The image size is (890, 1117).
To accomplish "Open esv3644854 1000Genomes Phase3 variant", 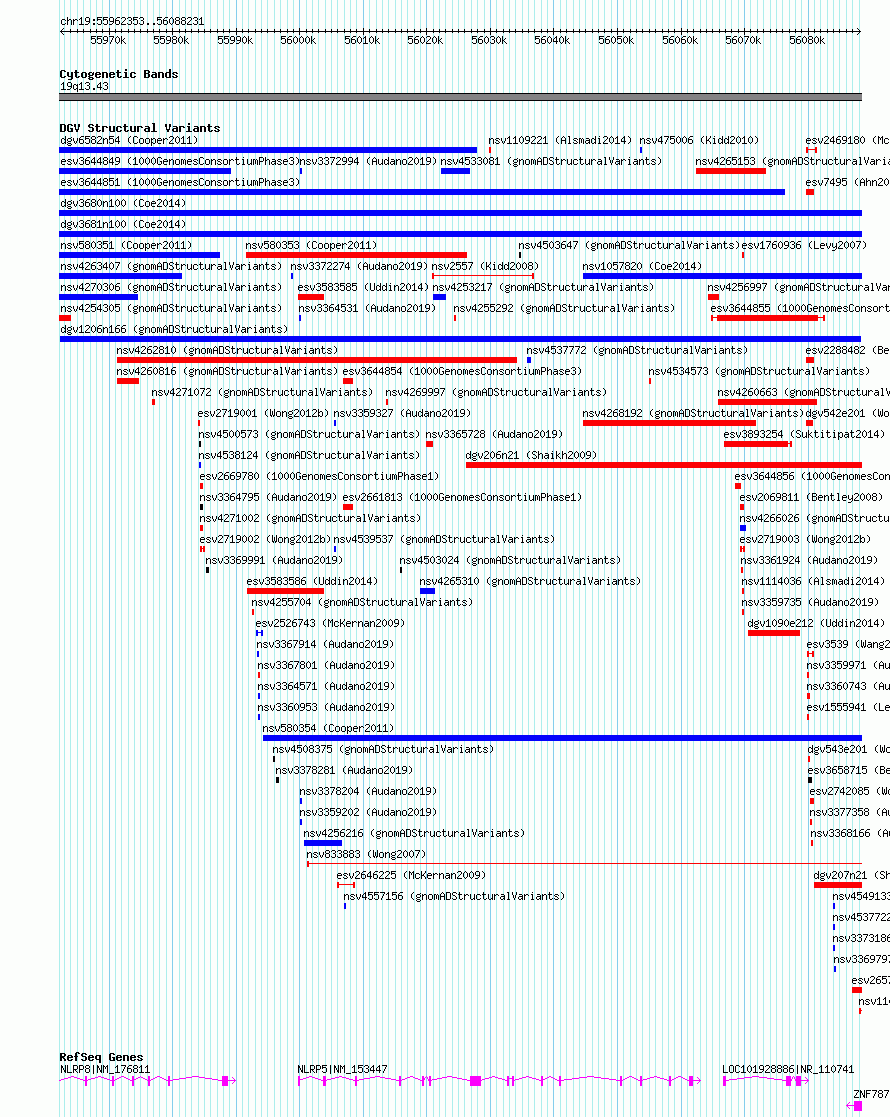I will tap(462, 371).
